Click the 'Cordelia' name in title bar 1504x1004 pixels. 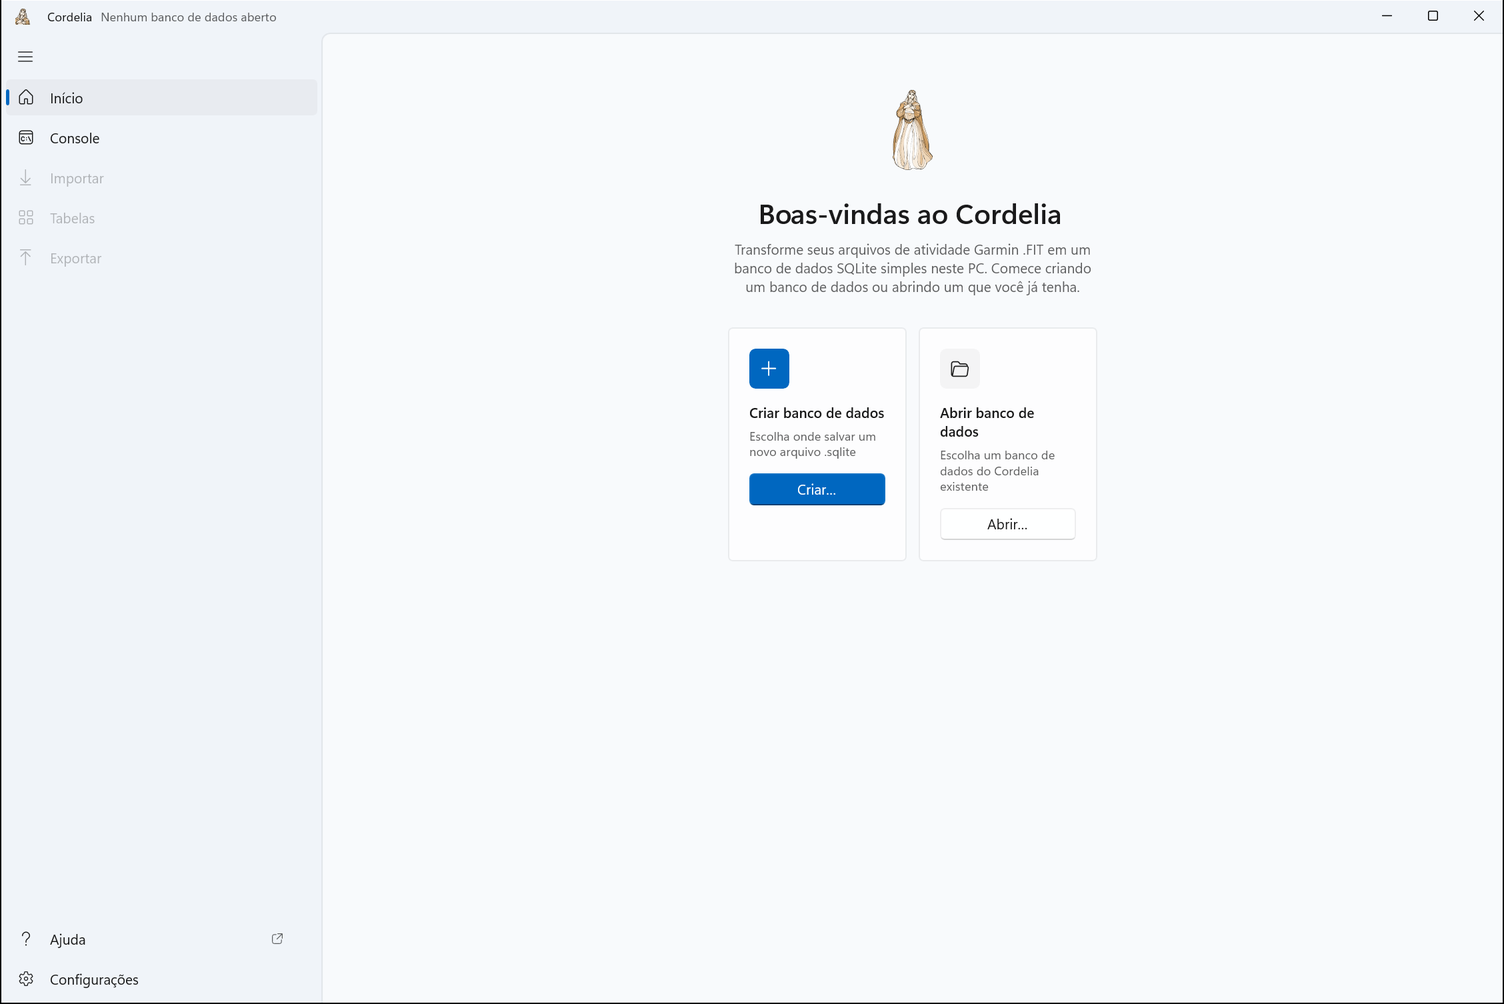(x=70, y=17)
